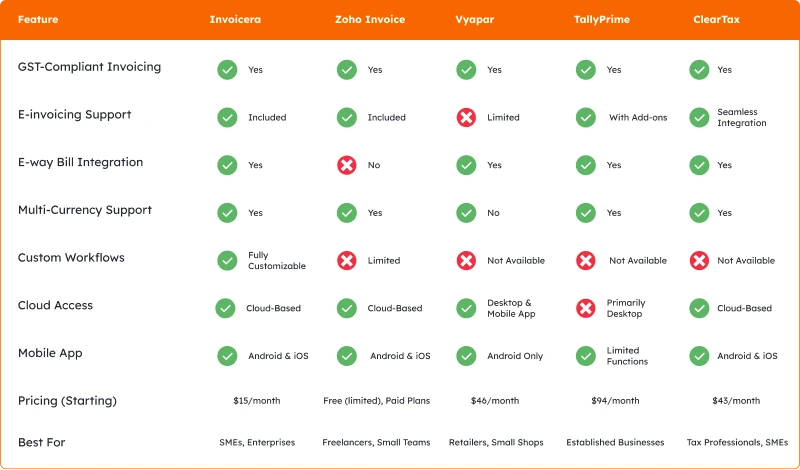The width and height of the screenshot is (800, 470).
Task: Click the red cross for Zoho E-way Bill
Action: tap(346, 165)
